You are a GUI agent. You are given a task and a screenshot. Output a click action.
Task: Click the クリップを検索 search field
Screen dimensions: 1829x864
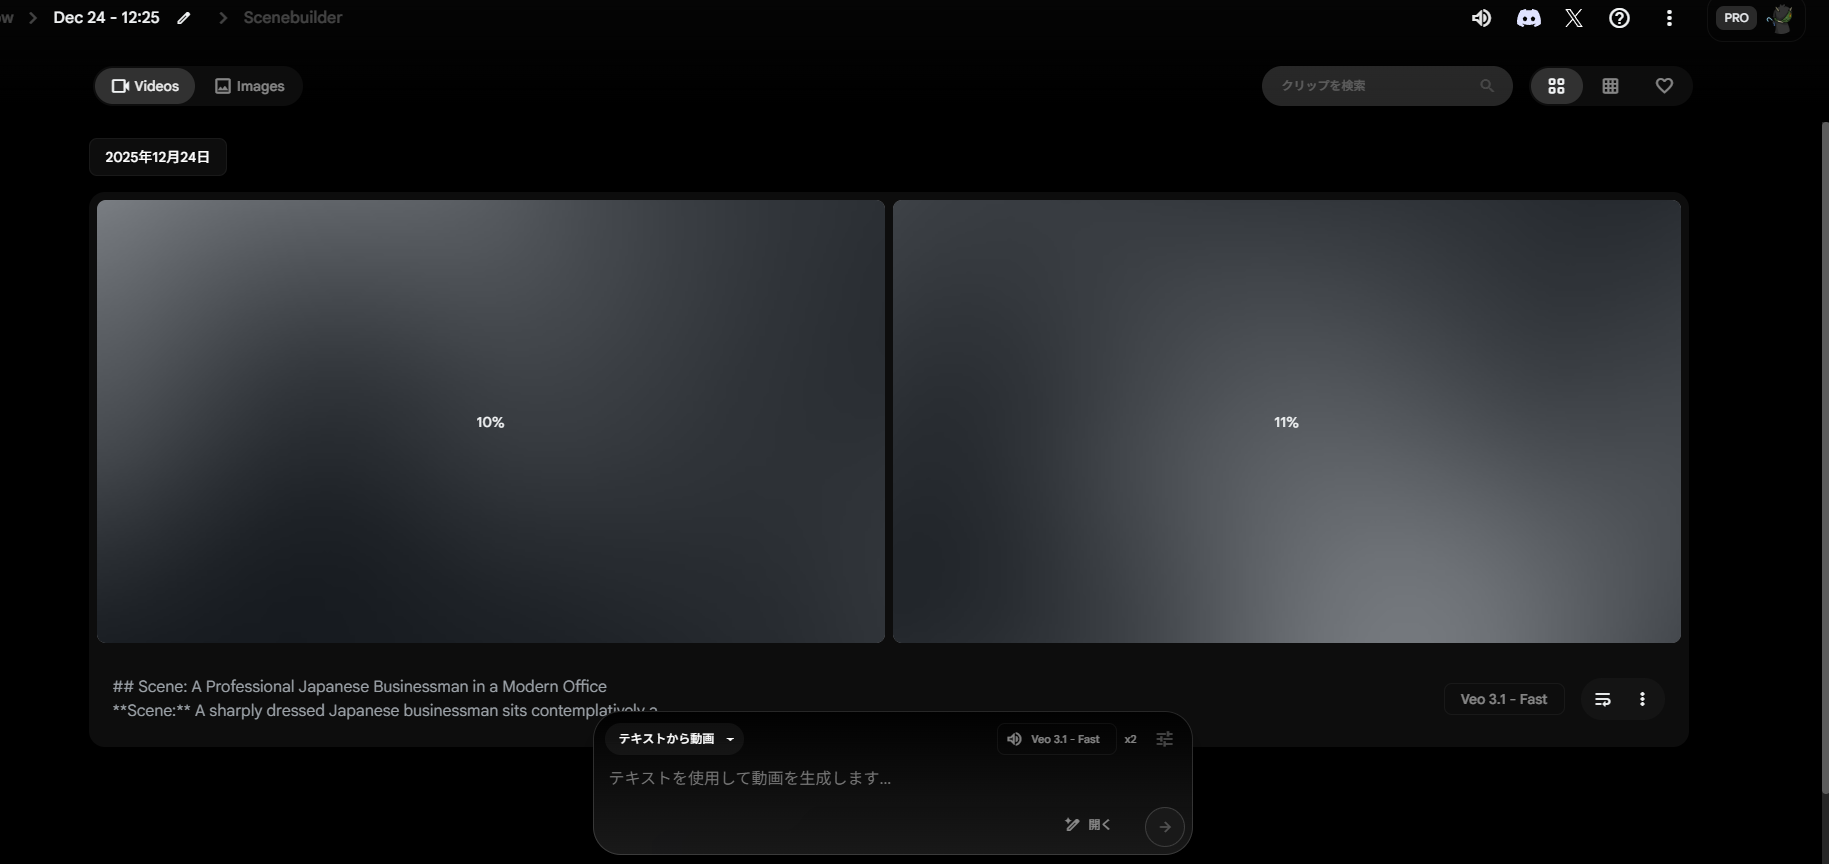click(x=1375, y=86)
